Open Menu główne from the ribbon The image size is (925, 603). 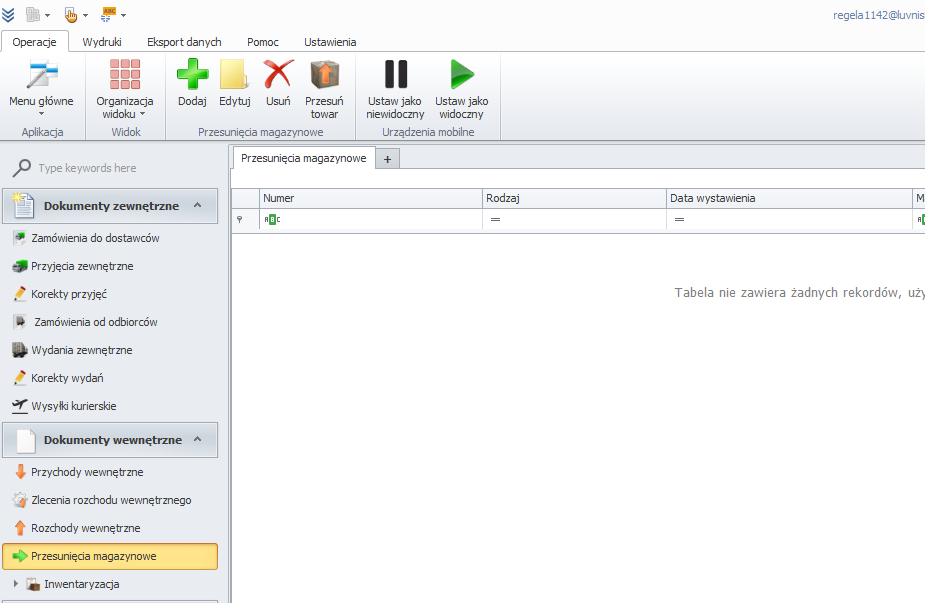[x=41, y=89]
